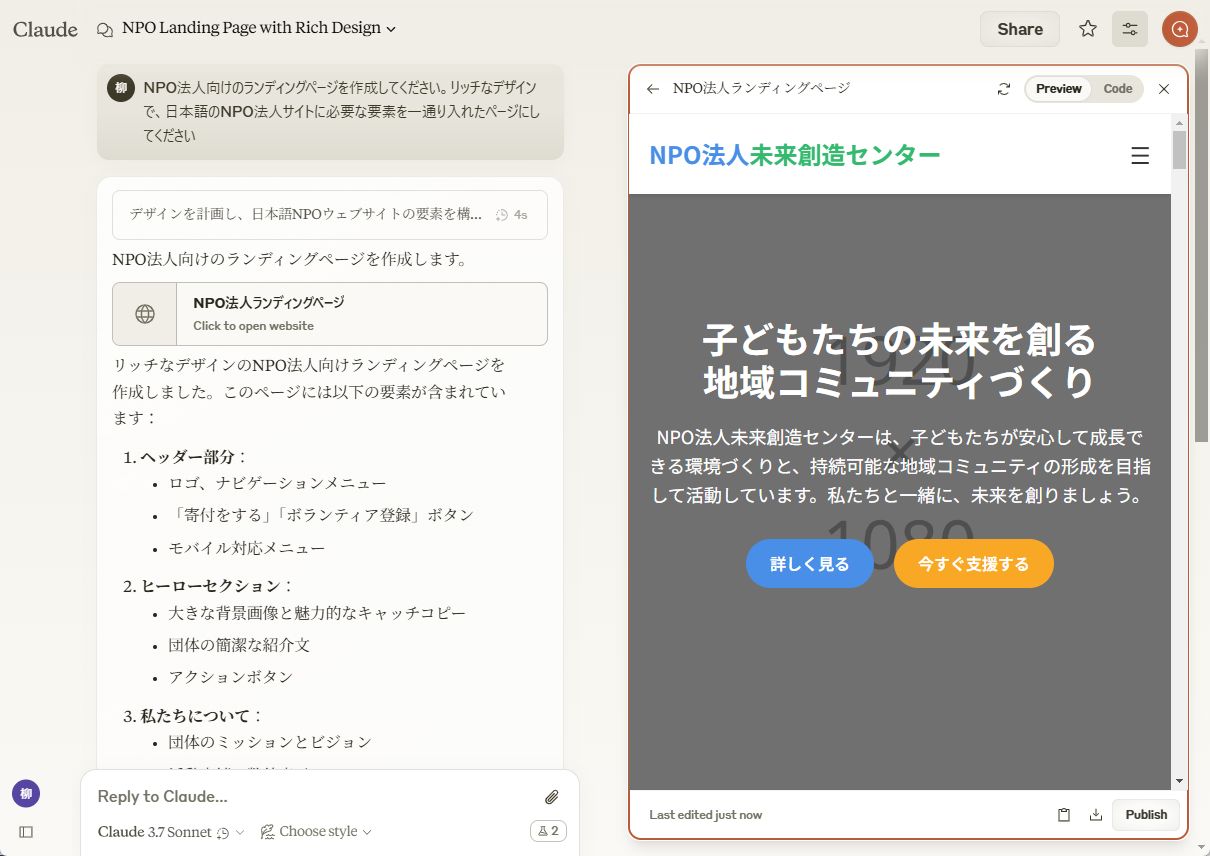
Task: Click the preview scrollbar down arrow
Action: (1179, 781)
